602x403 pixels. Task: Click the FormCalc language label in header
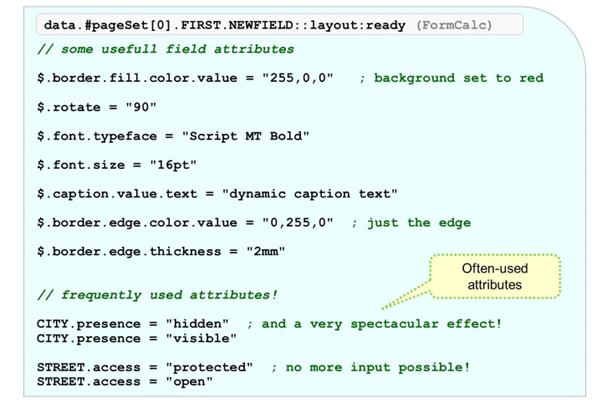pyautogui.click(x=450, y=24)
